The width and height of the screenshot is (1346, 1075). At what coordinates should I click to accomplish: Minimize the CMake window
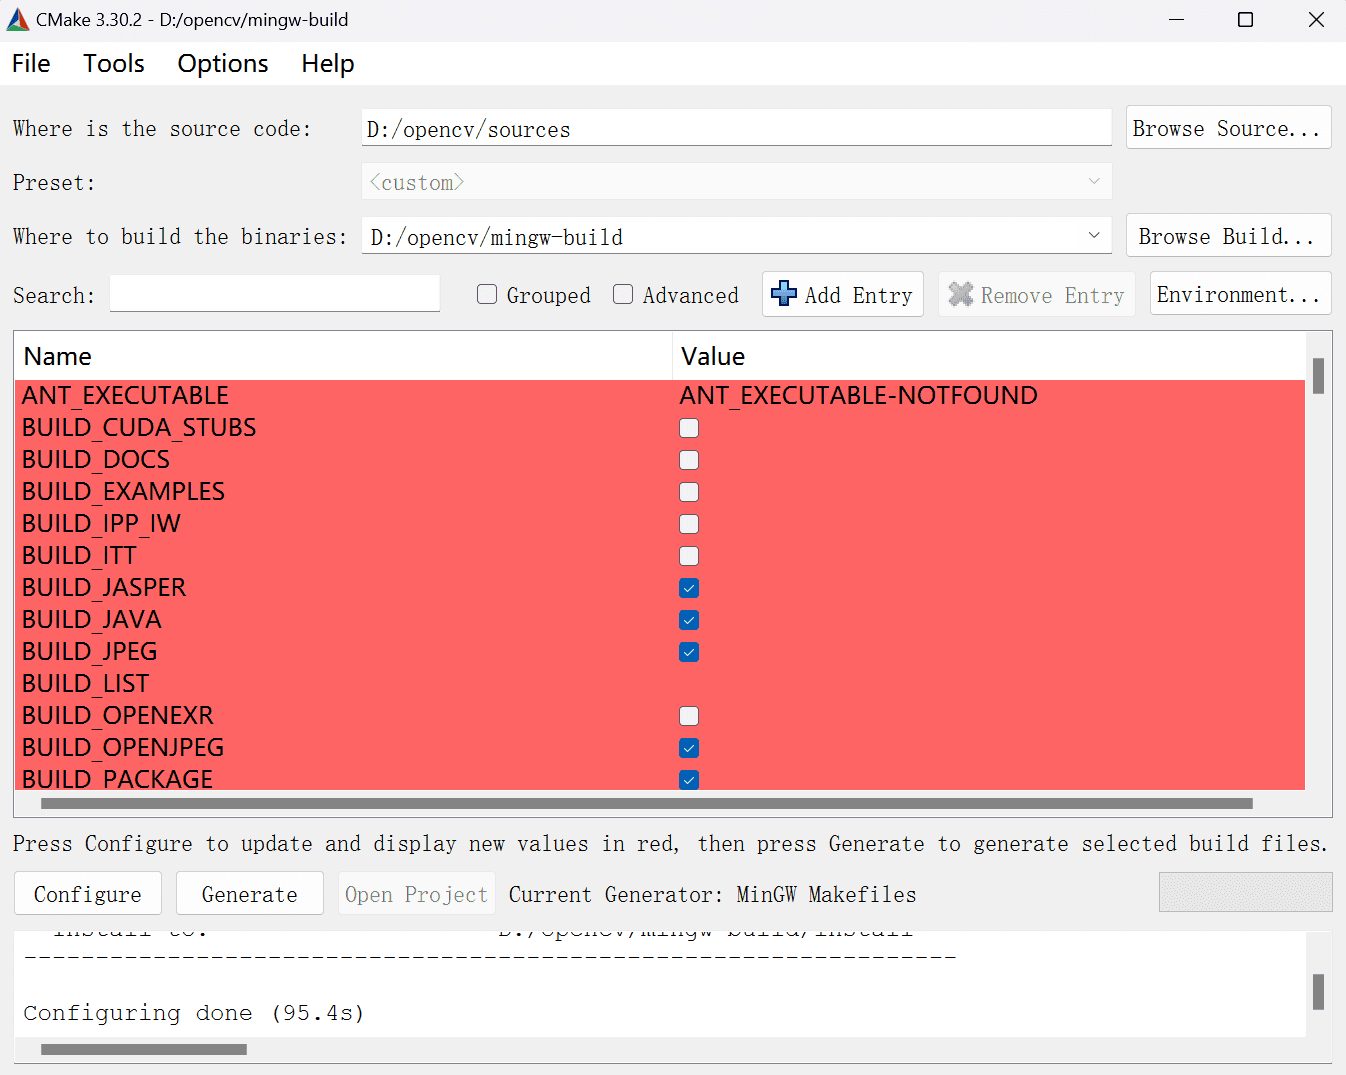(1177, 20)
